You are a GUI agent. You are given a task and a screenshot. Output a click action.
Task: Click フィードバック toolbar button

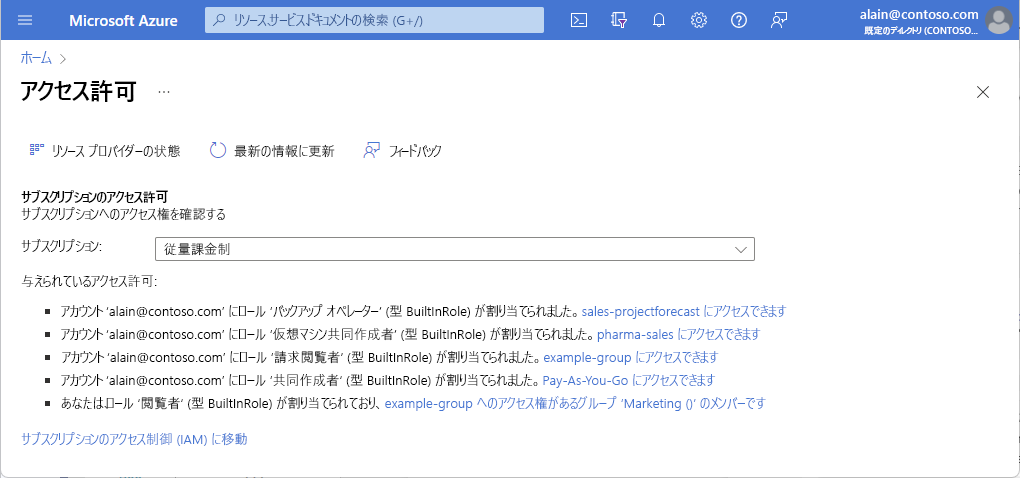[403, 151]
